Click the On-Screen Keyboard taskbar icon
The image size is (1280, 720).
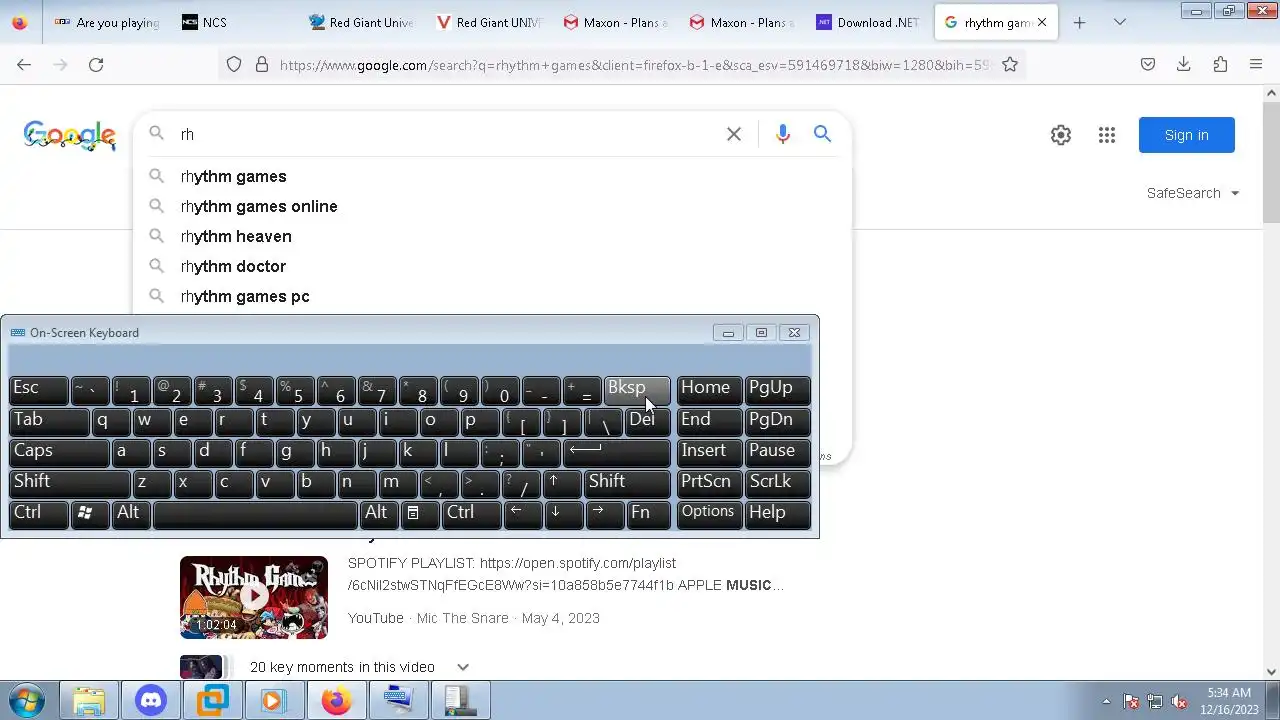(x=398, y=700)
